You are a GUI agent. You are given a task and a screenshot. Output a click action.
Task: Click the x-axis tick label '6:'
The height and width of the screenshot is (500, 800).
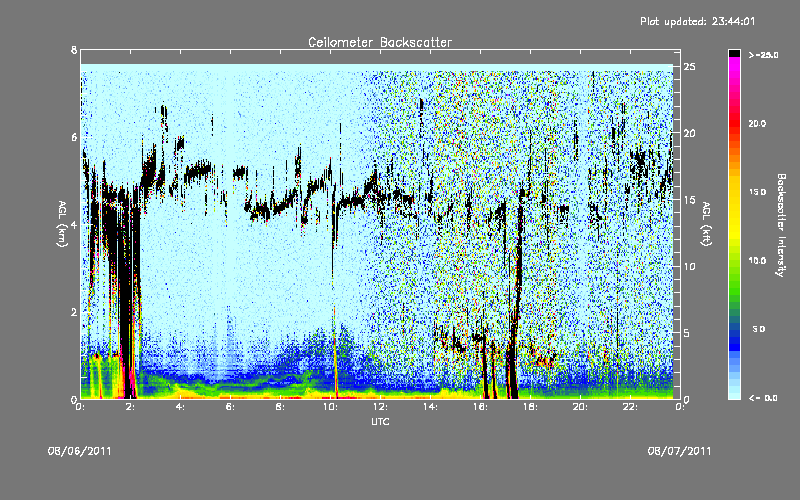[231, 407]
